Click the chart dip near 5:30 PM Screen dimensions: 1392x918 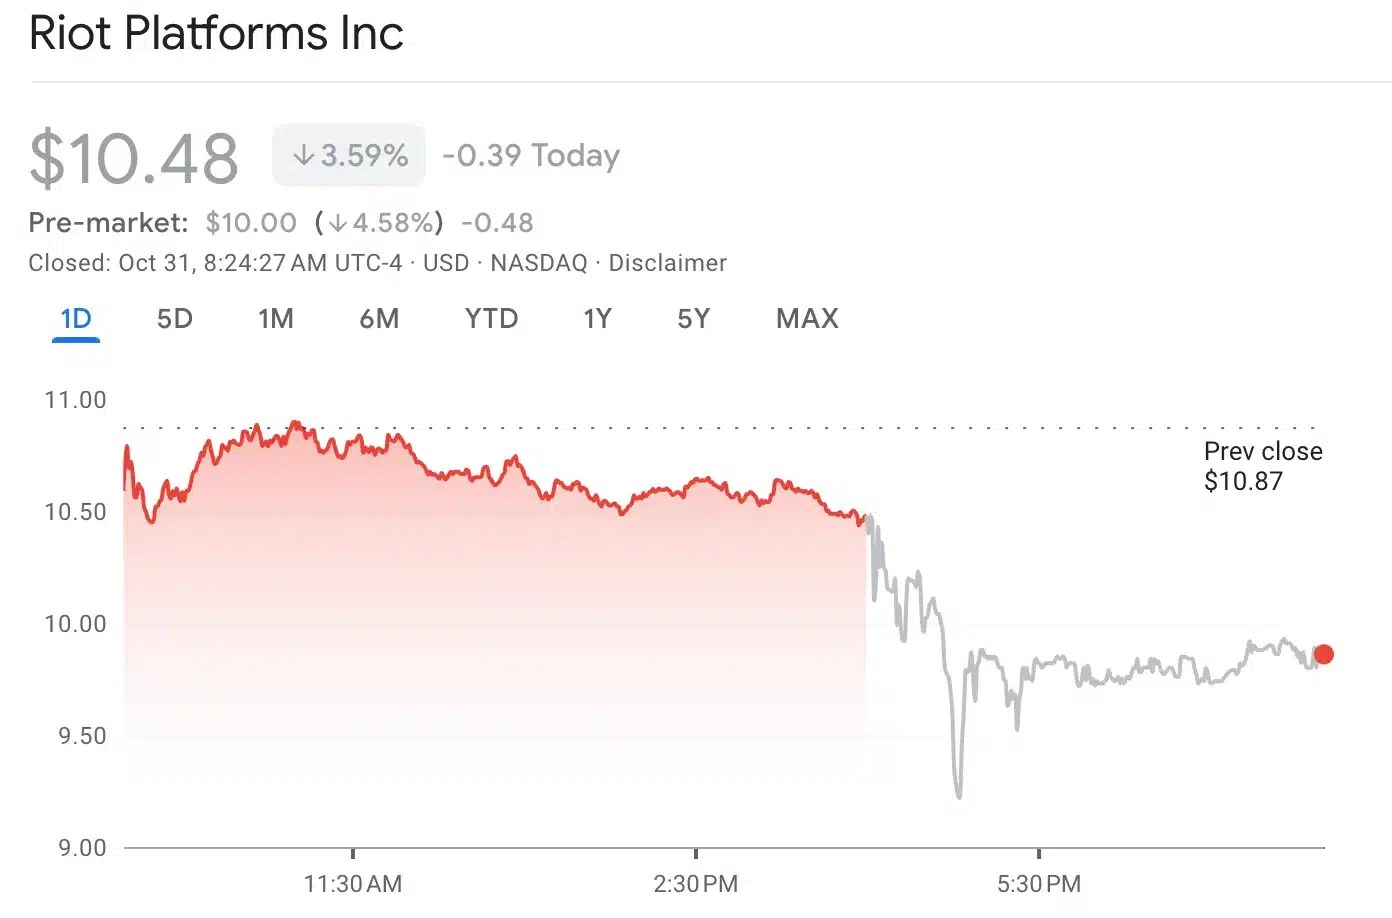pos(959,795)
